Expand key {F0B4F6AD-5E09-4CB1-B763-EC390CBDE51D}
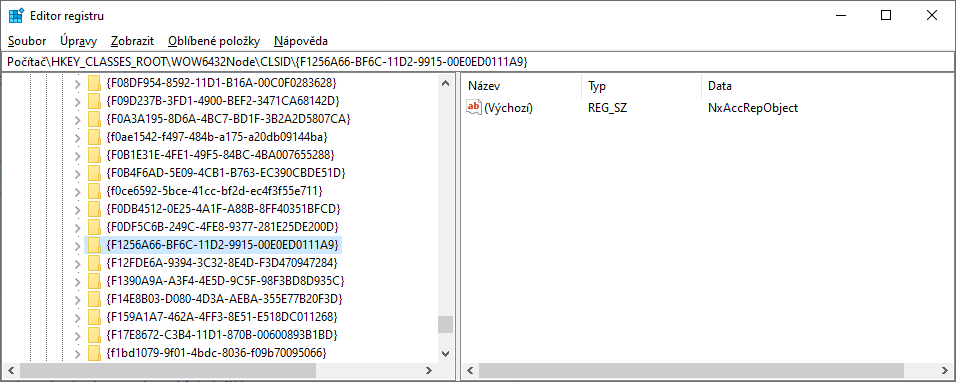This screenshot has height=382, width=956. point(77,173)
